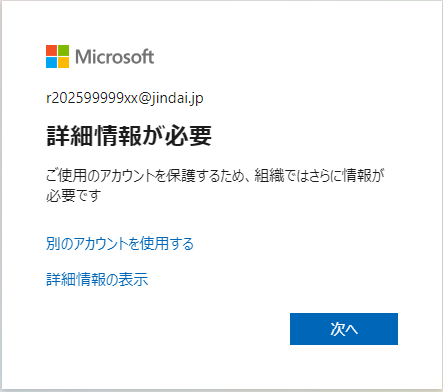
Task: Click the red square in the Microsoft logo
Action: pyautogui.click(x=51, y=50)
